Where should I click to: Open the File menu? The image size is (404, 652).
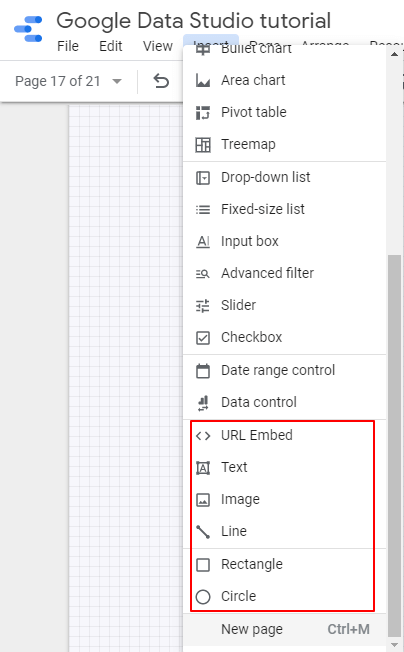68,46
